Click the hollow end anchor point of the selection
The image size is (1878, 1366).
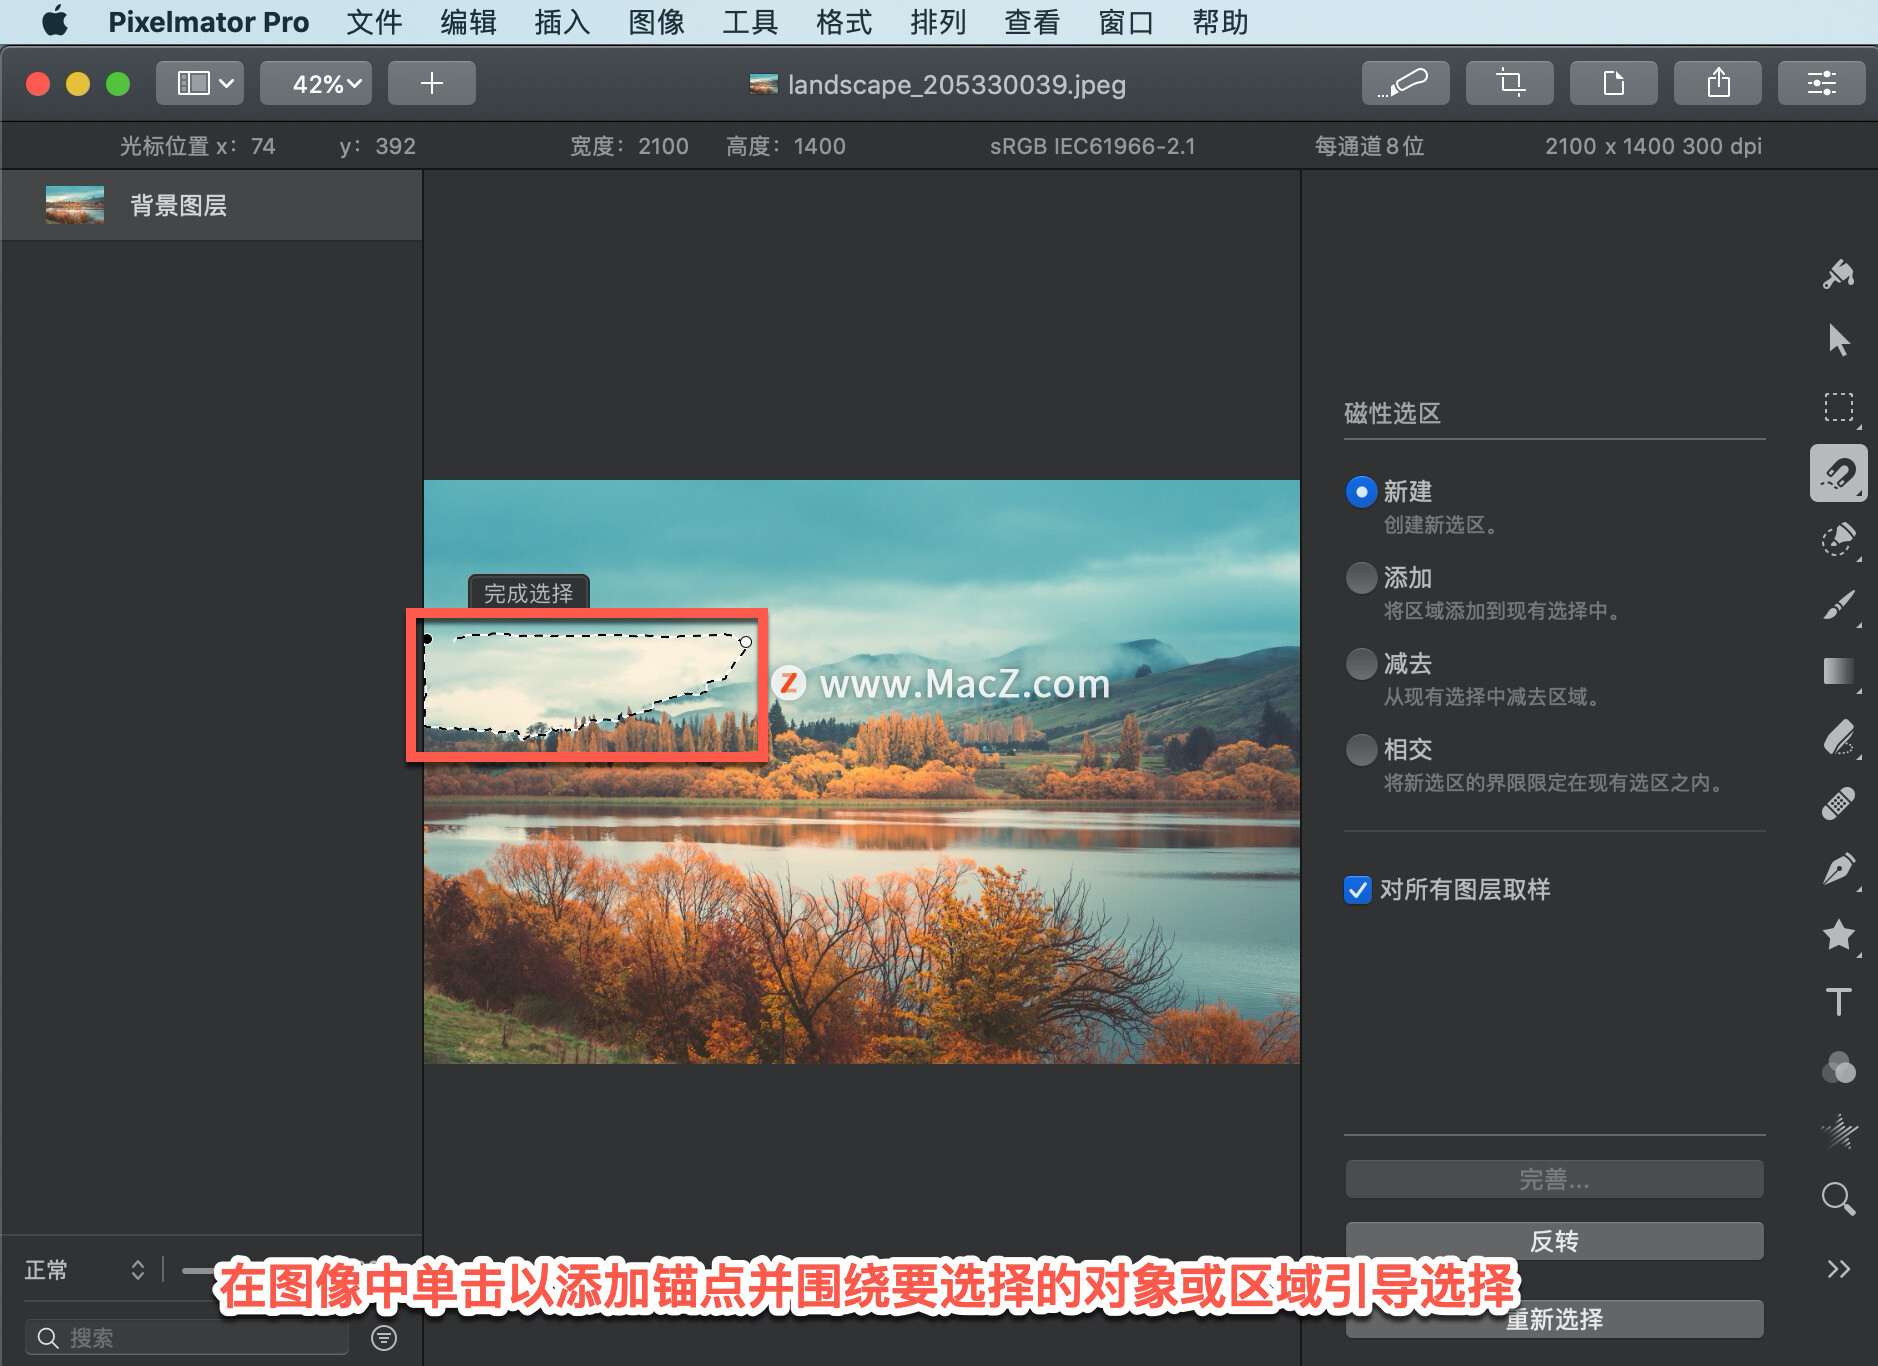(x=745, y=642)
